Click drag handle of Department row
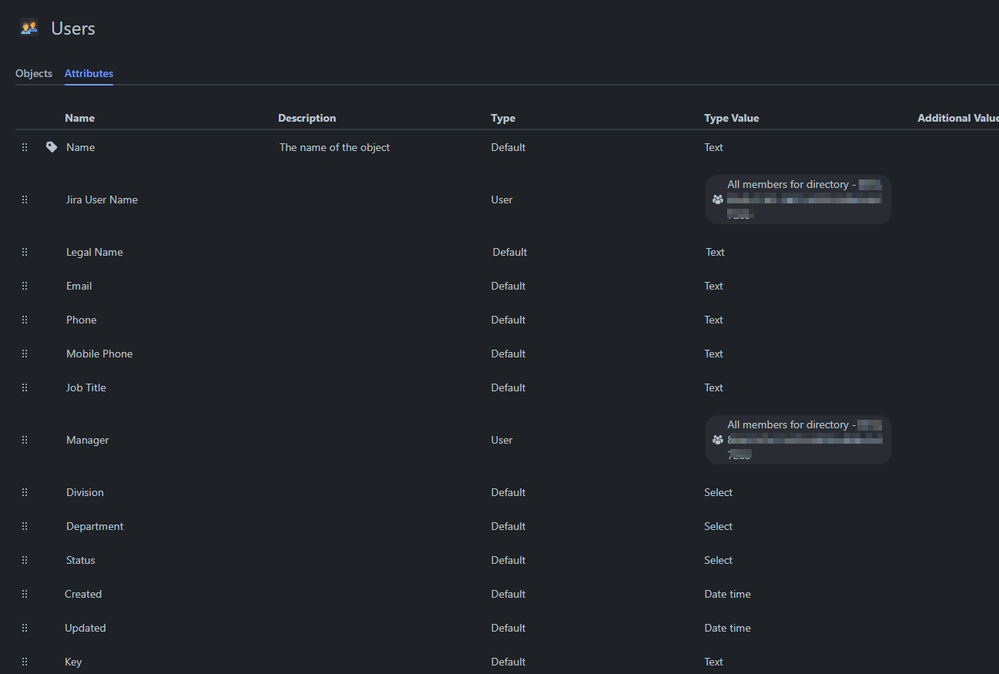999x674 pixels. coord(25,526)
